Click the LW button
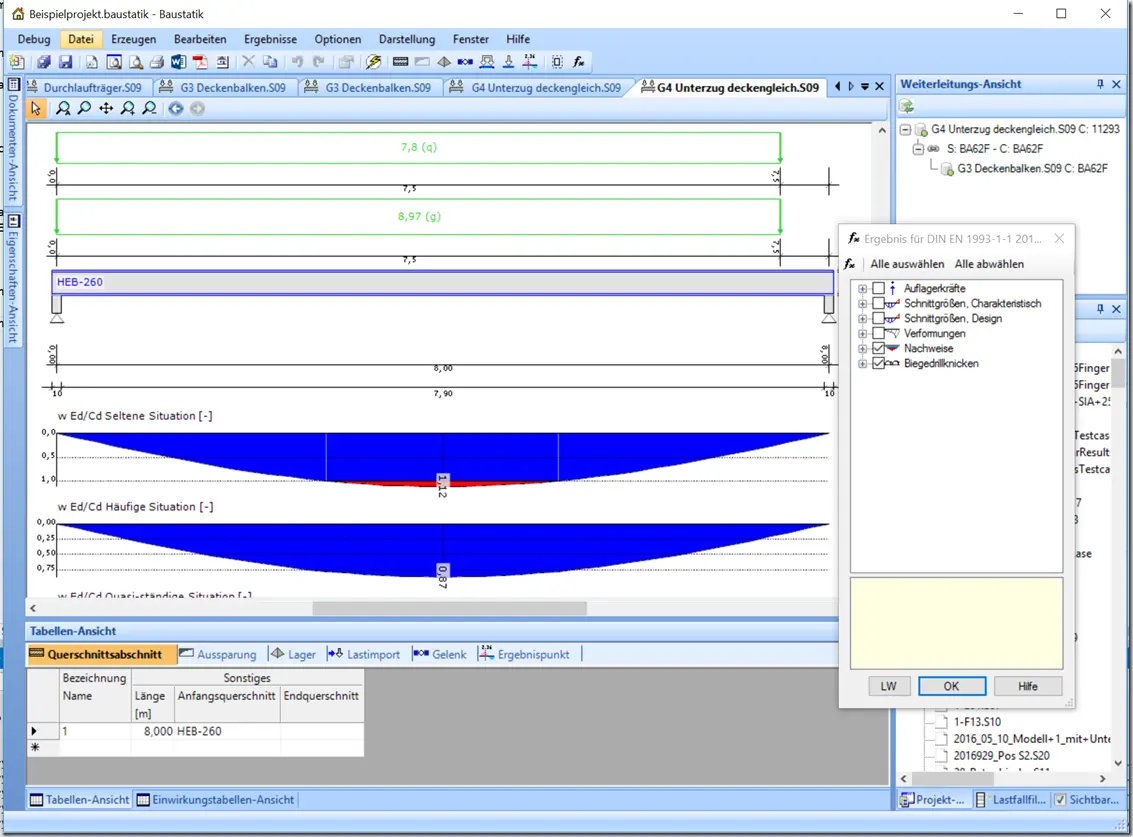Image resolution: width=1133 pixels, height=837 pixels. point(888,686)
